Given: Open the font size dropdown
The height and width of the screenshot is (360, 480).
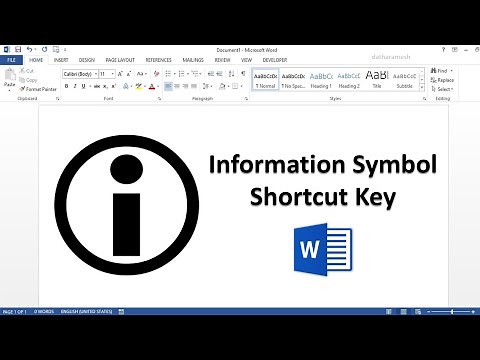Looking at the screenshot, I should [113, 74].
